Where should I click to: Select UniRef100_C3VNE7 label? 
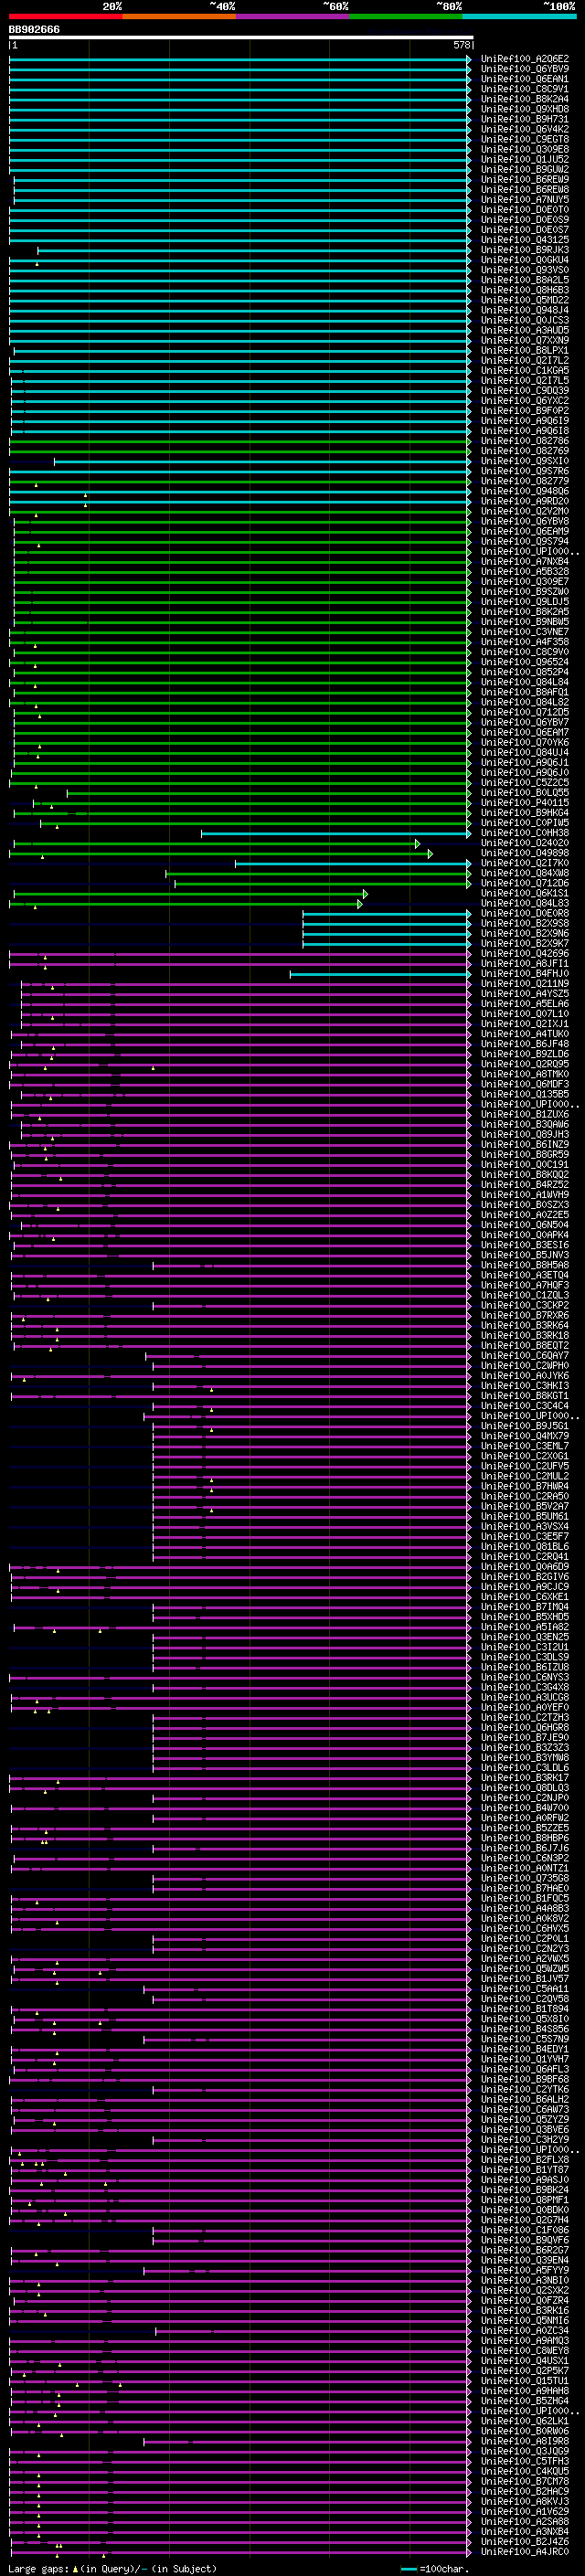[525, 632]
